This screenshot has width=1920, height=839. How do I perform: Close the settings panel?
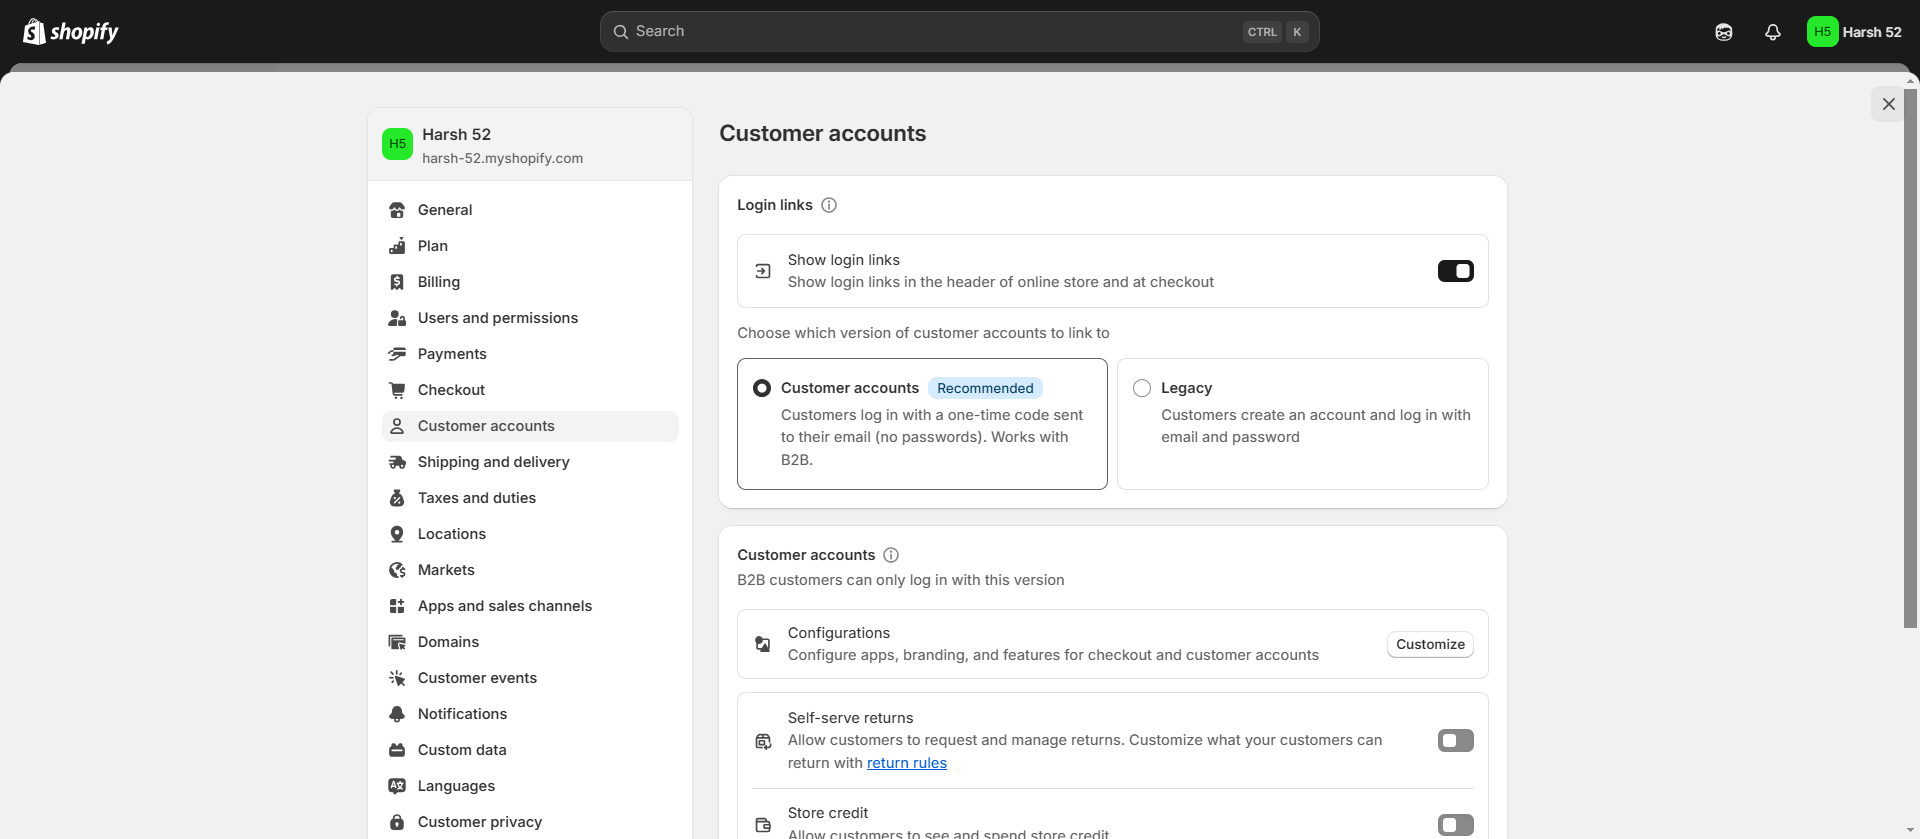point(1888,104)
